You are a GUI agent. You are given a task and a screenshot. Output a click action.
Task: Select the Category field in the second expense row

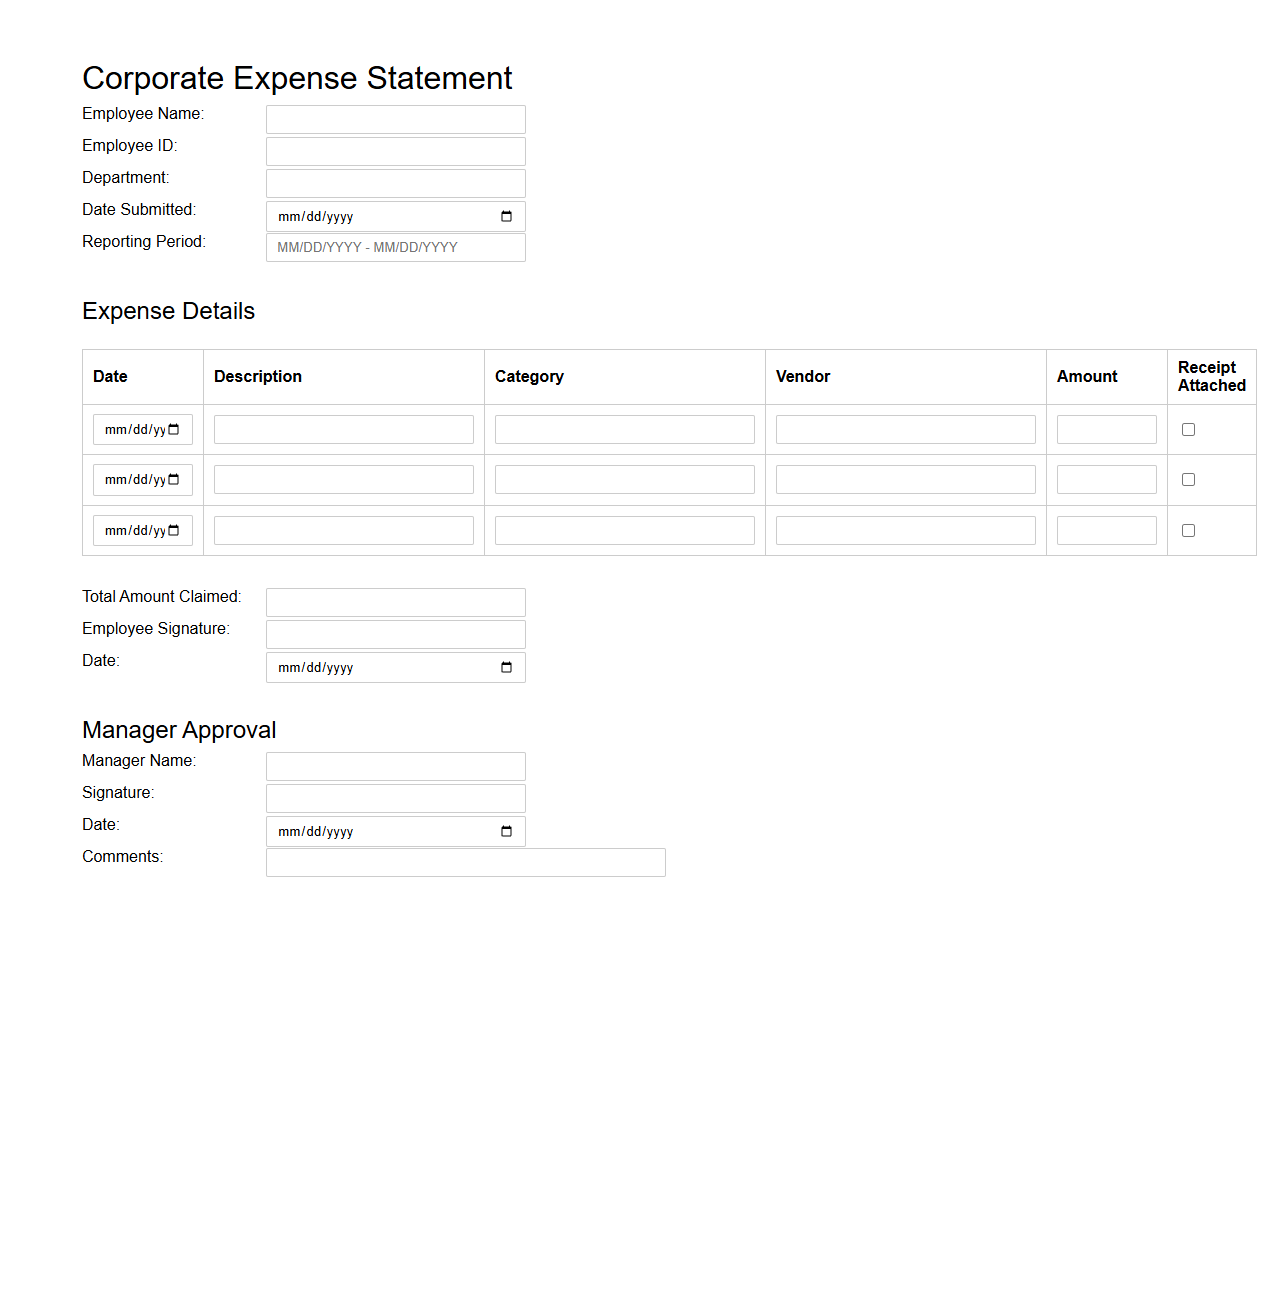624,479
